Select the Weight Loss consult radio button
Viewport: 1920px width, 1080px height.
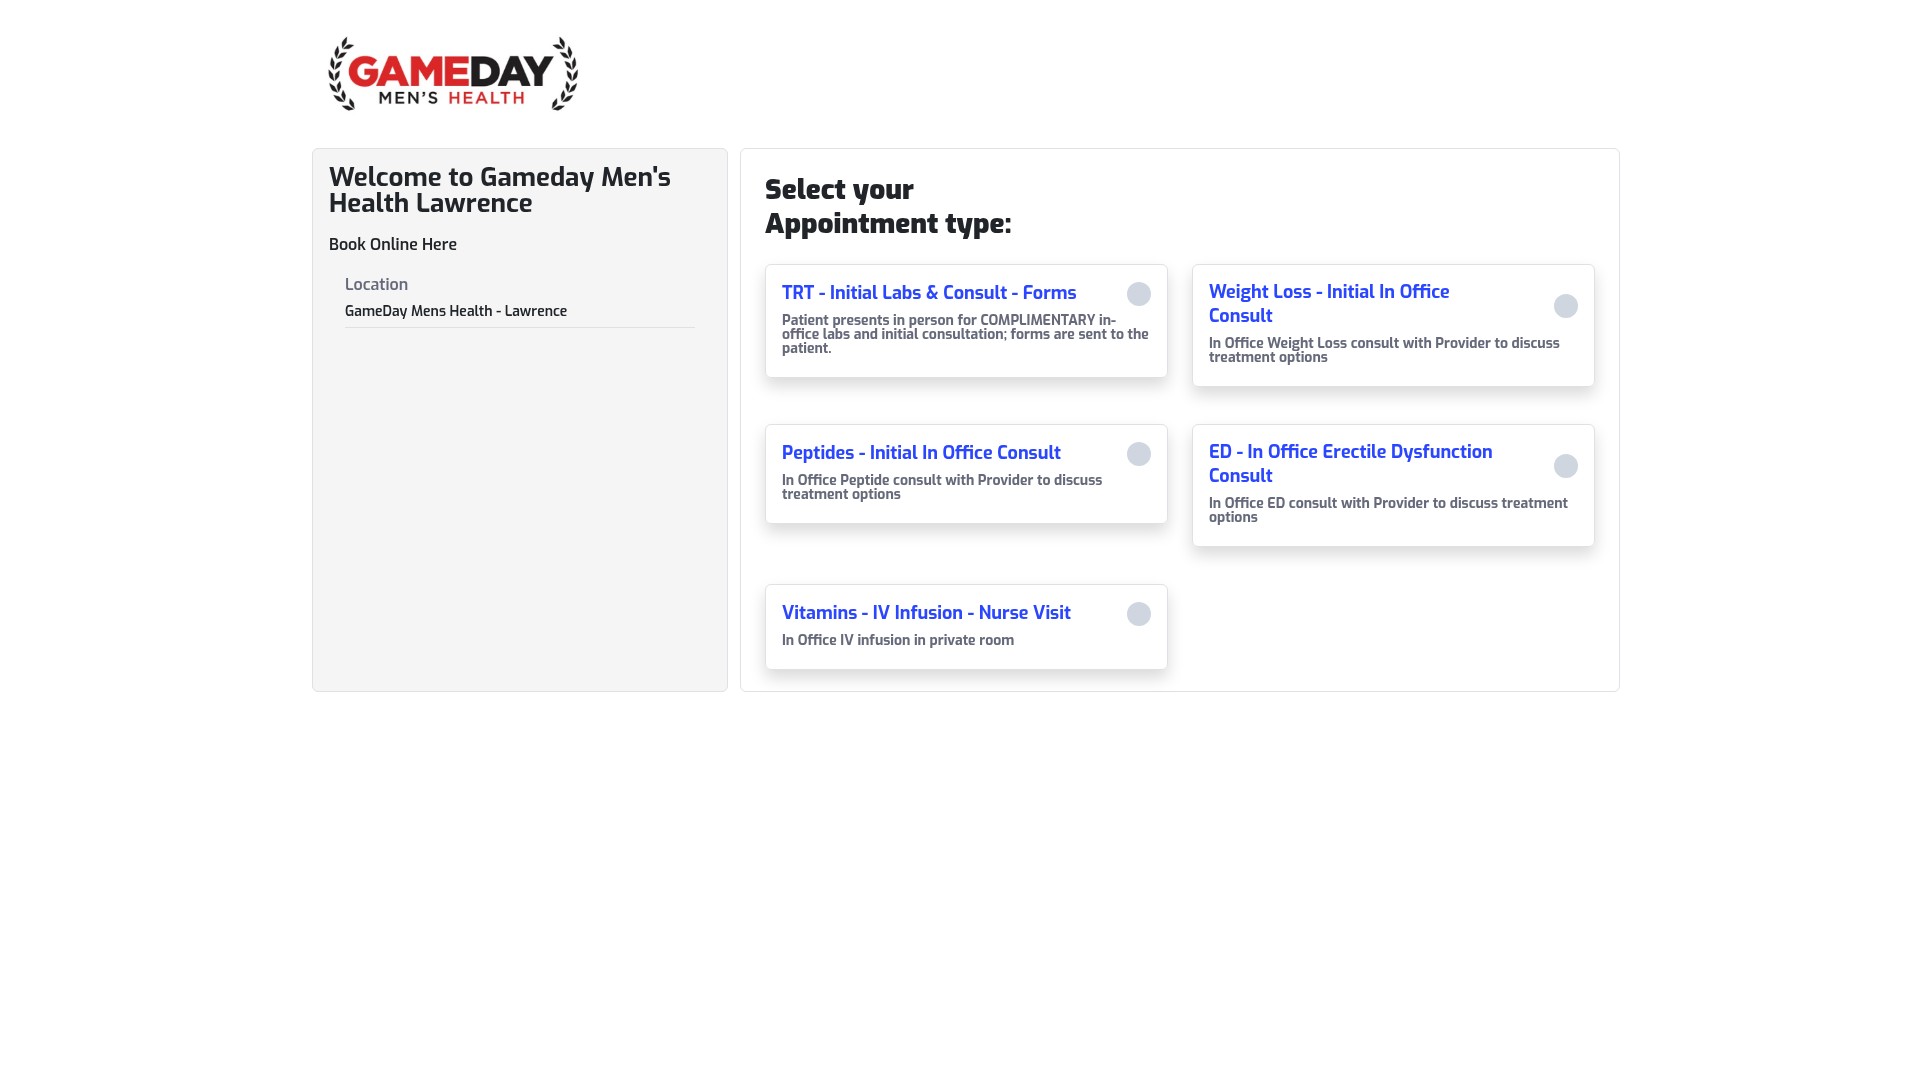tap(1566, 306)
